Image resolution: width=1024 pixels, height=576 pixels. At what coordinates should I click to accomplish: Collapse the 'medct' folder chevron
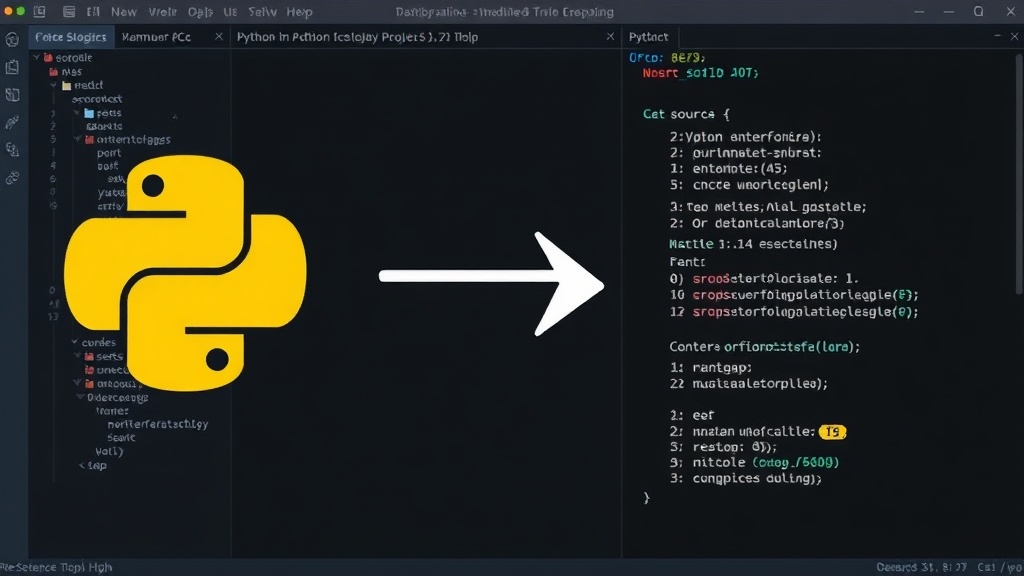pos(54,85)
